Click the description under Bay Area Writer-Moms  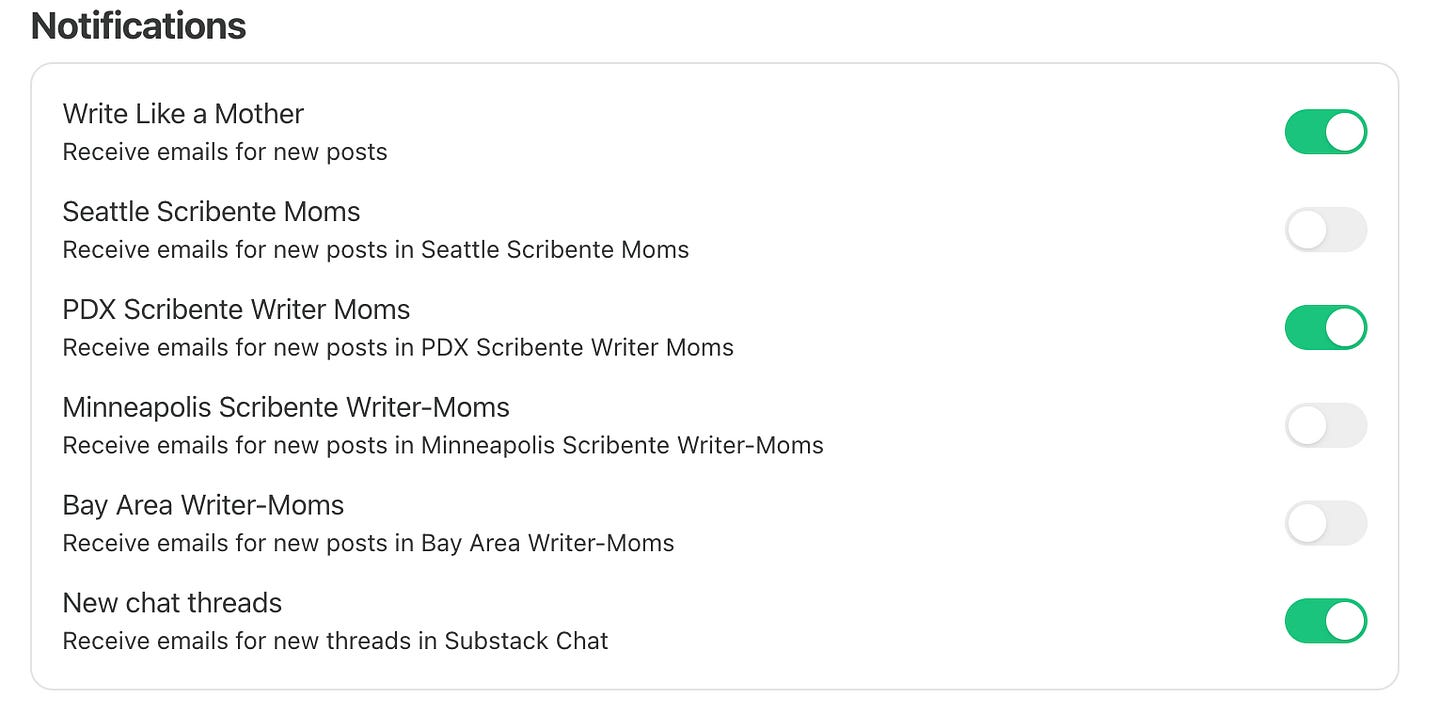368,543
